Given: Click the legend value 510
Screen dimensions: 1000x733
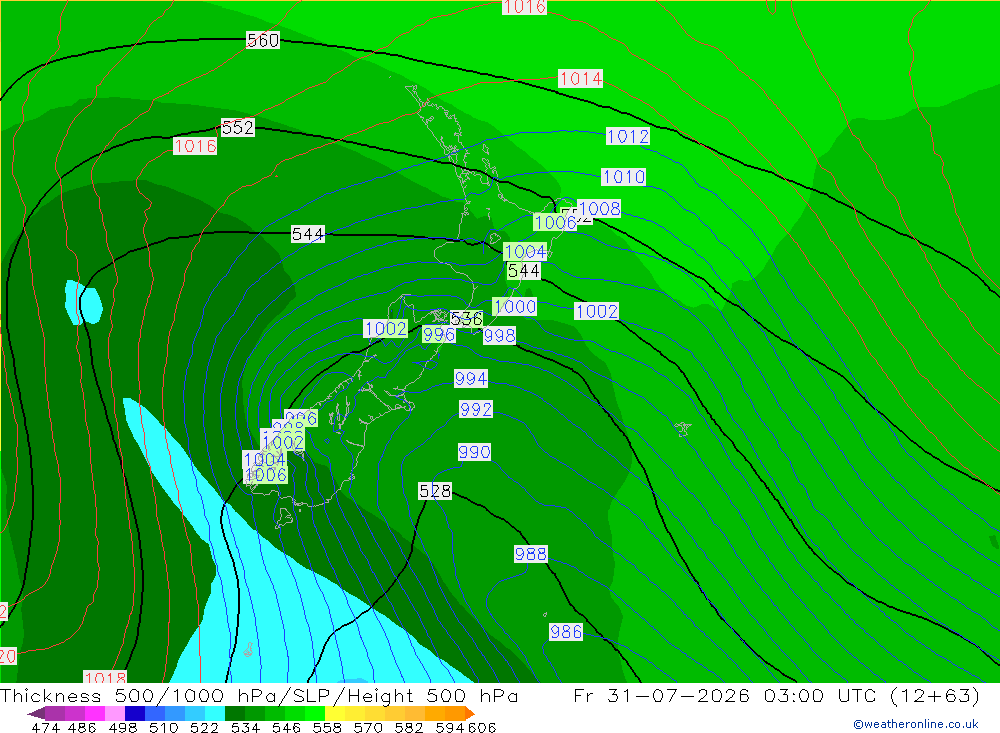Looking at the screenshot, I should [x=163, y=727].
